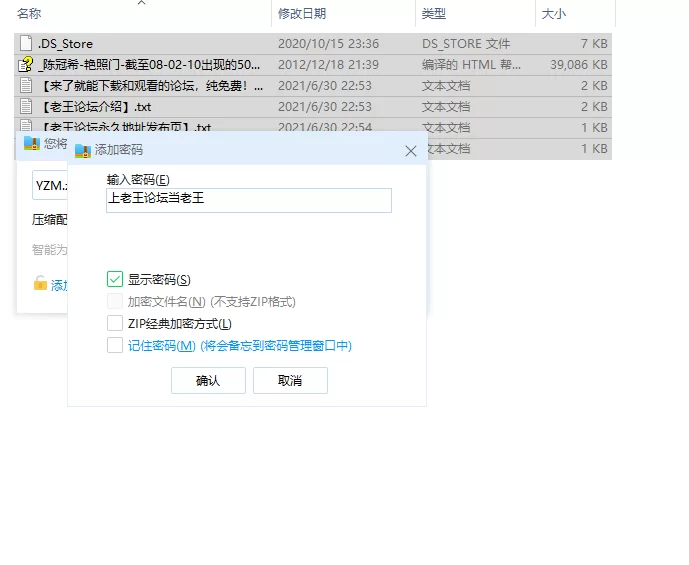Enable ZIP经典加密方式 checkbox

[x=115, y=323]
